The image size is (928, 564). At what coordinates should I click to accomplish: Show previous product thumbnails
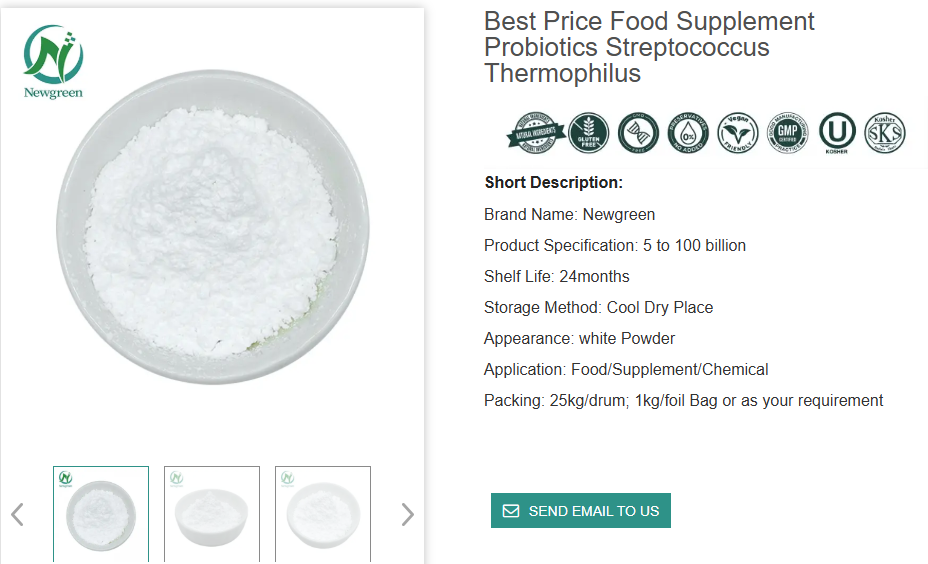pyautogui.click(x=17, y=514)
